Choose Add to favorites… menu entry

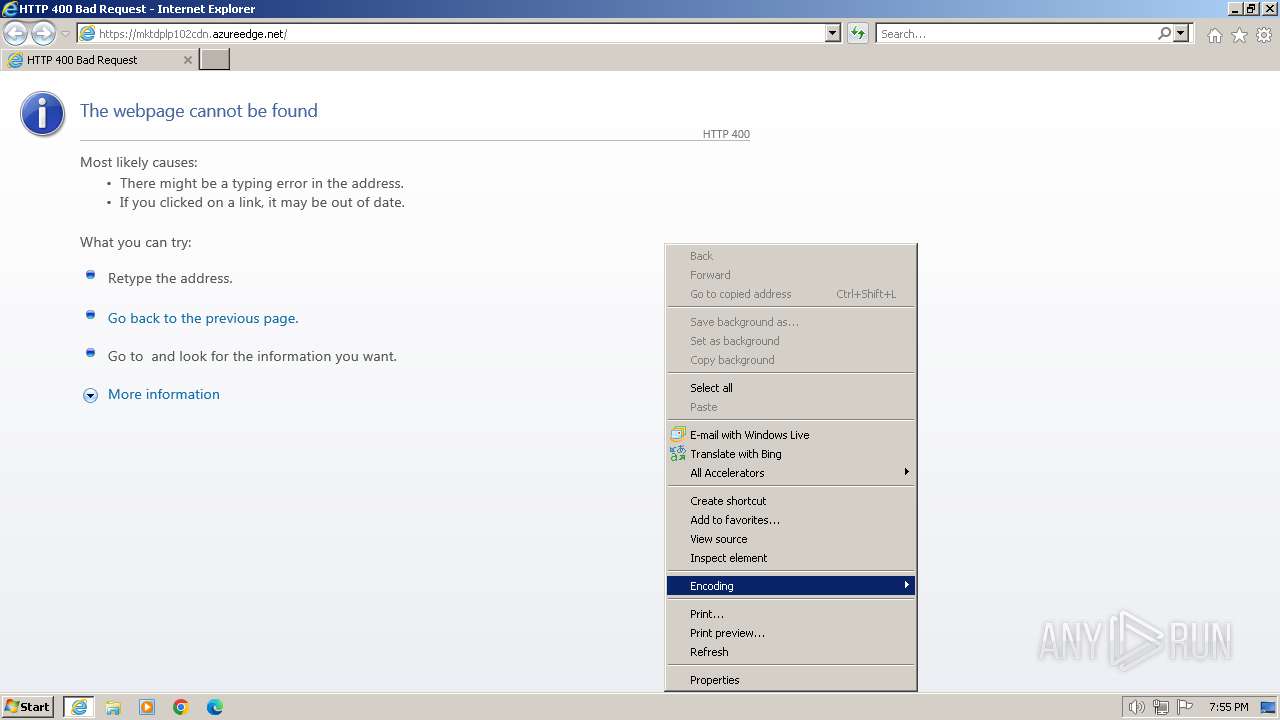[x=791, y=520]
